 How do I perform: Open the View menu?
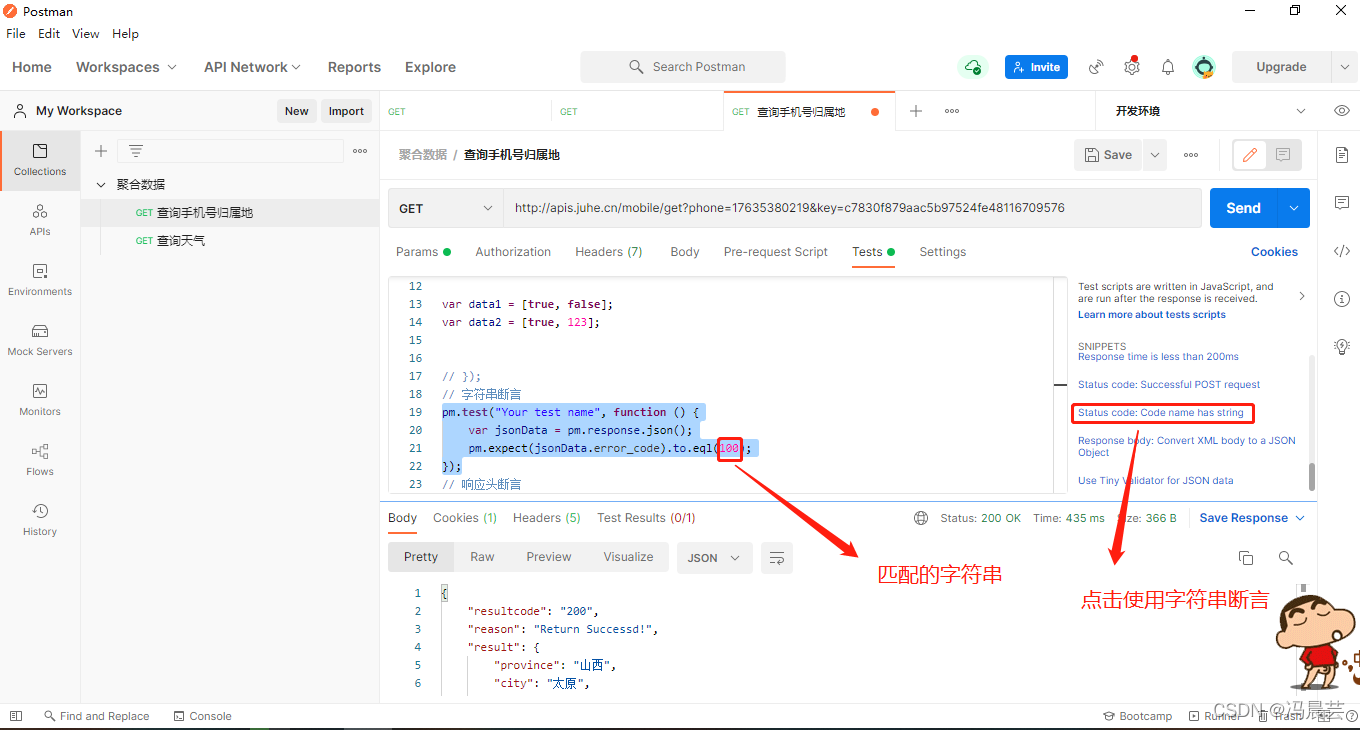(86, 33)
